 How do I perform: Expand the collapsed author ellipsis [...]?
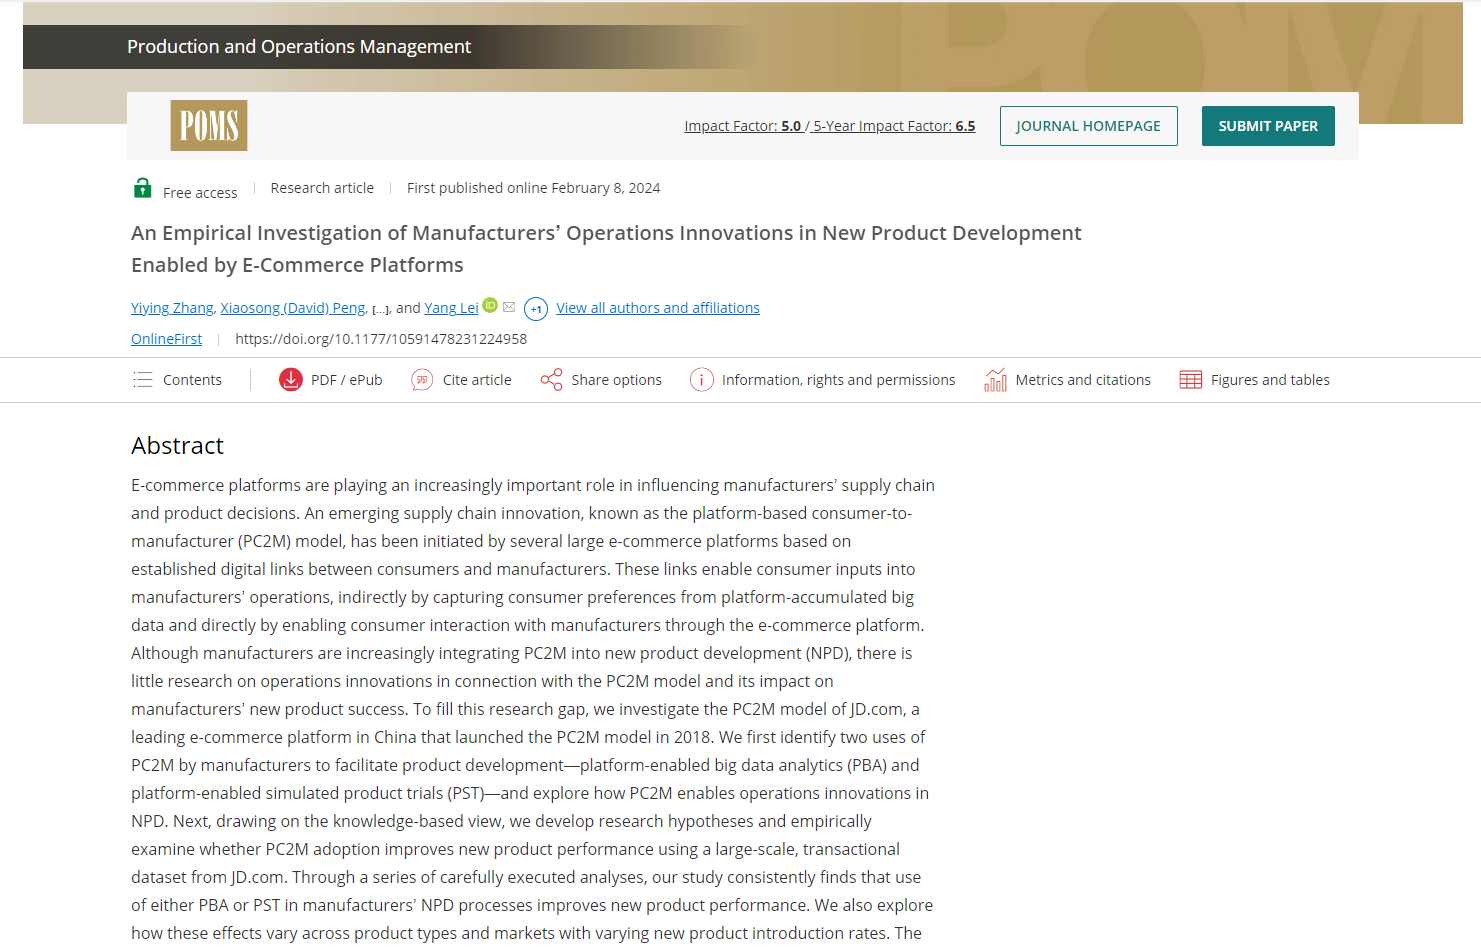point(381,309)
